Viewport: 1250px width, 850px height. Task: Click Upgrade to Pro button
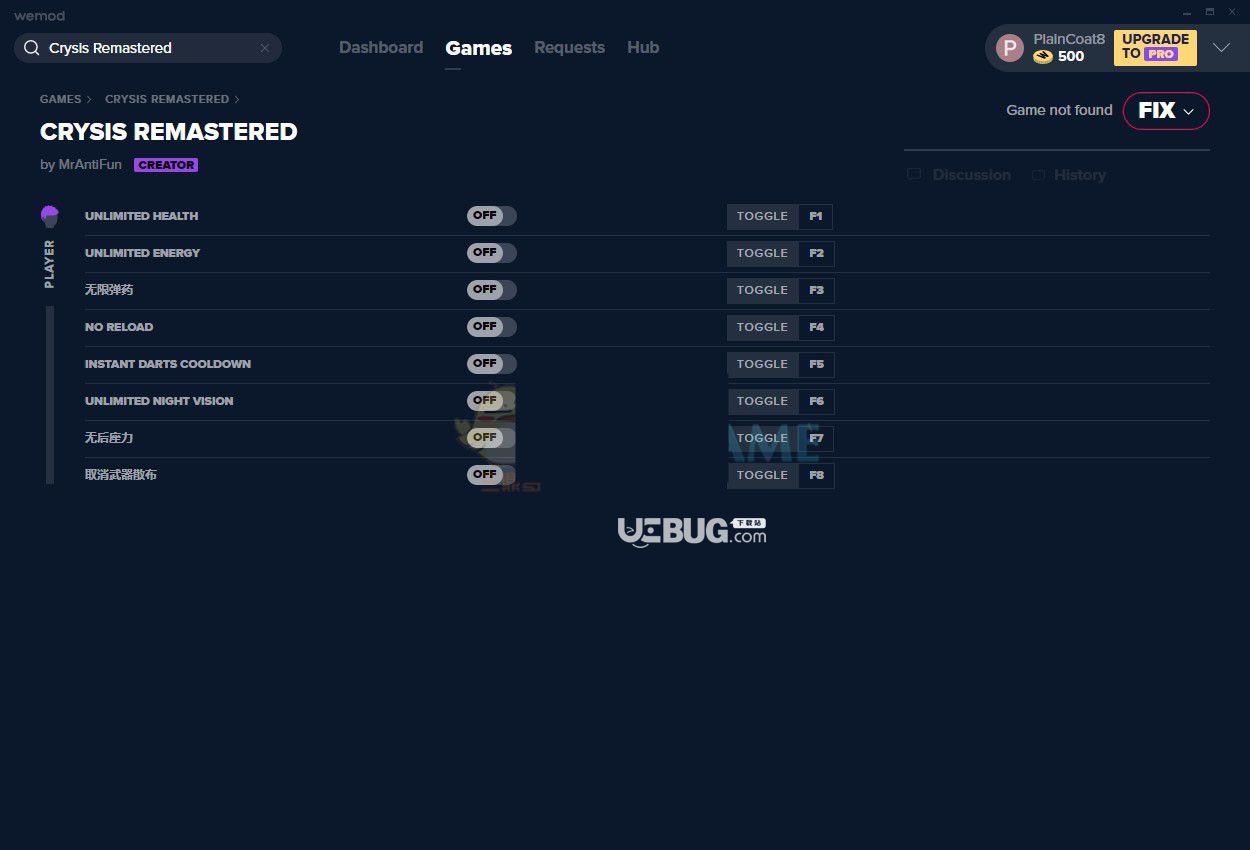[x=1155, y=48]
